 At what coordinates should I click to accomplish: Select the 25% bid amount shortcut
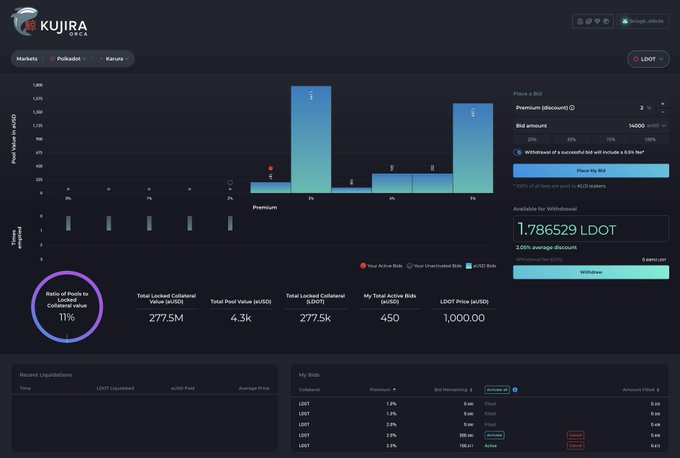(532, 139)
